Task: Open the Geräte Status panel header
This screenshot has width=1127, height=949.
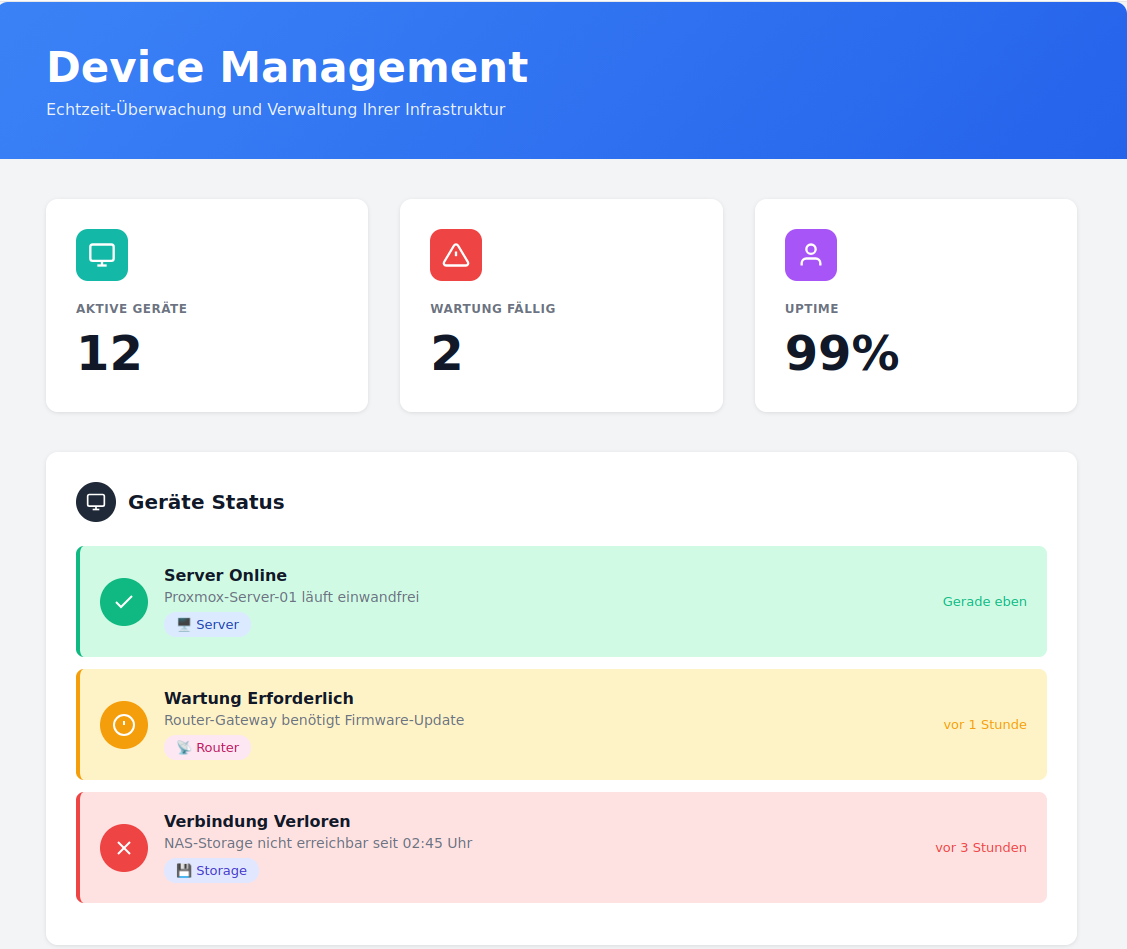Action: click(204, 501)
